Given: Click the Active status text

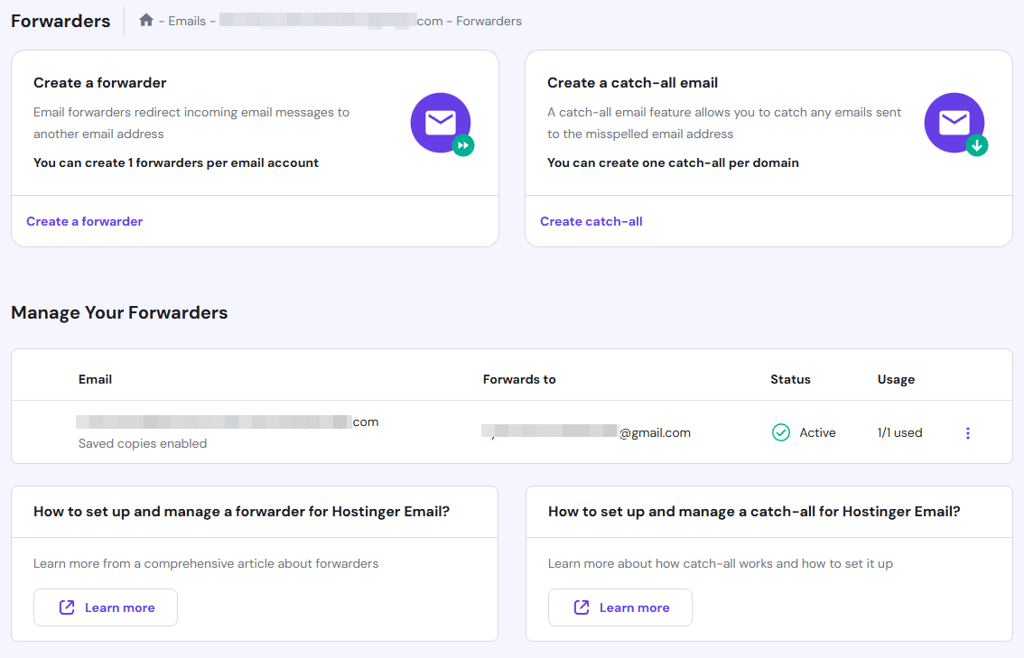Looking at the screenshot, I should (818, 432).
